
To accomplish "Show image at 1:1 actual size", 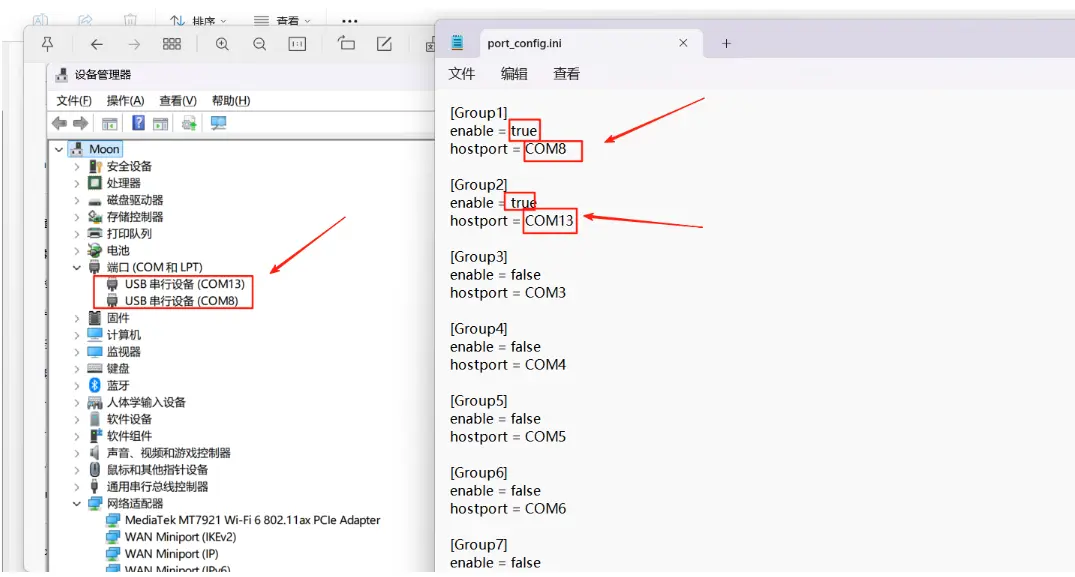I will (298, 45).
